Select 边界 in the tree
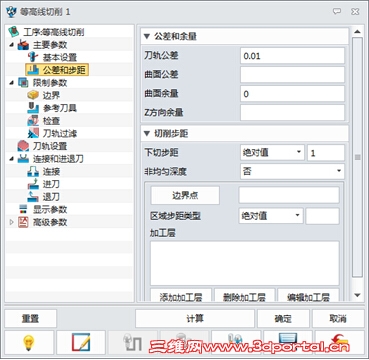The image size is (369, 360). point(51,95)
